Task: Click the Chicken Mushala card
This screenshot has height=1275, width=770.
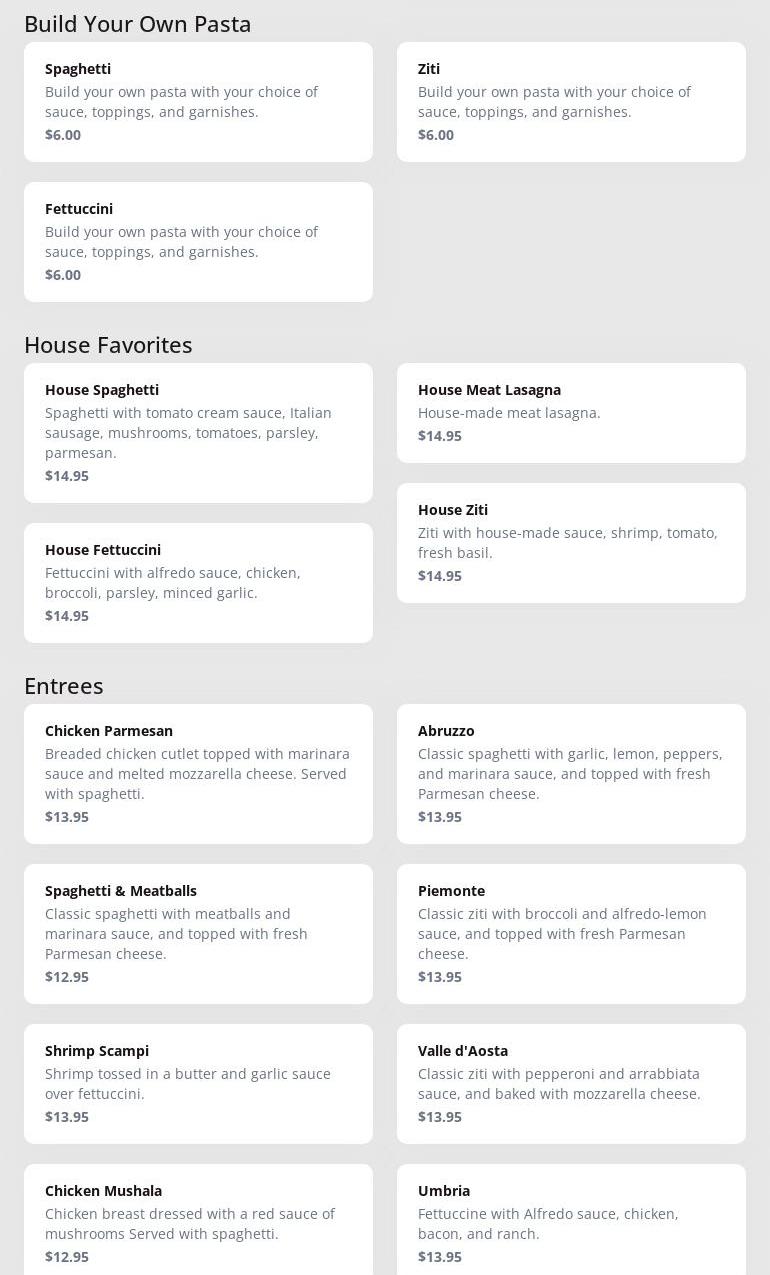Action: [x=198, y=1220]
